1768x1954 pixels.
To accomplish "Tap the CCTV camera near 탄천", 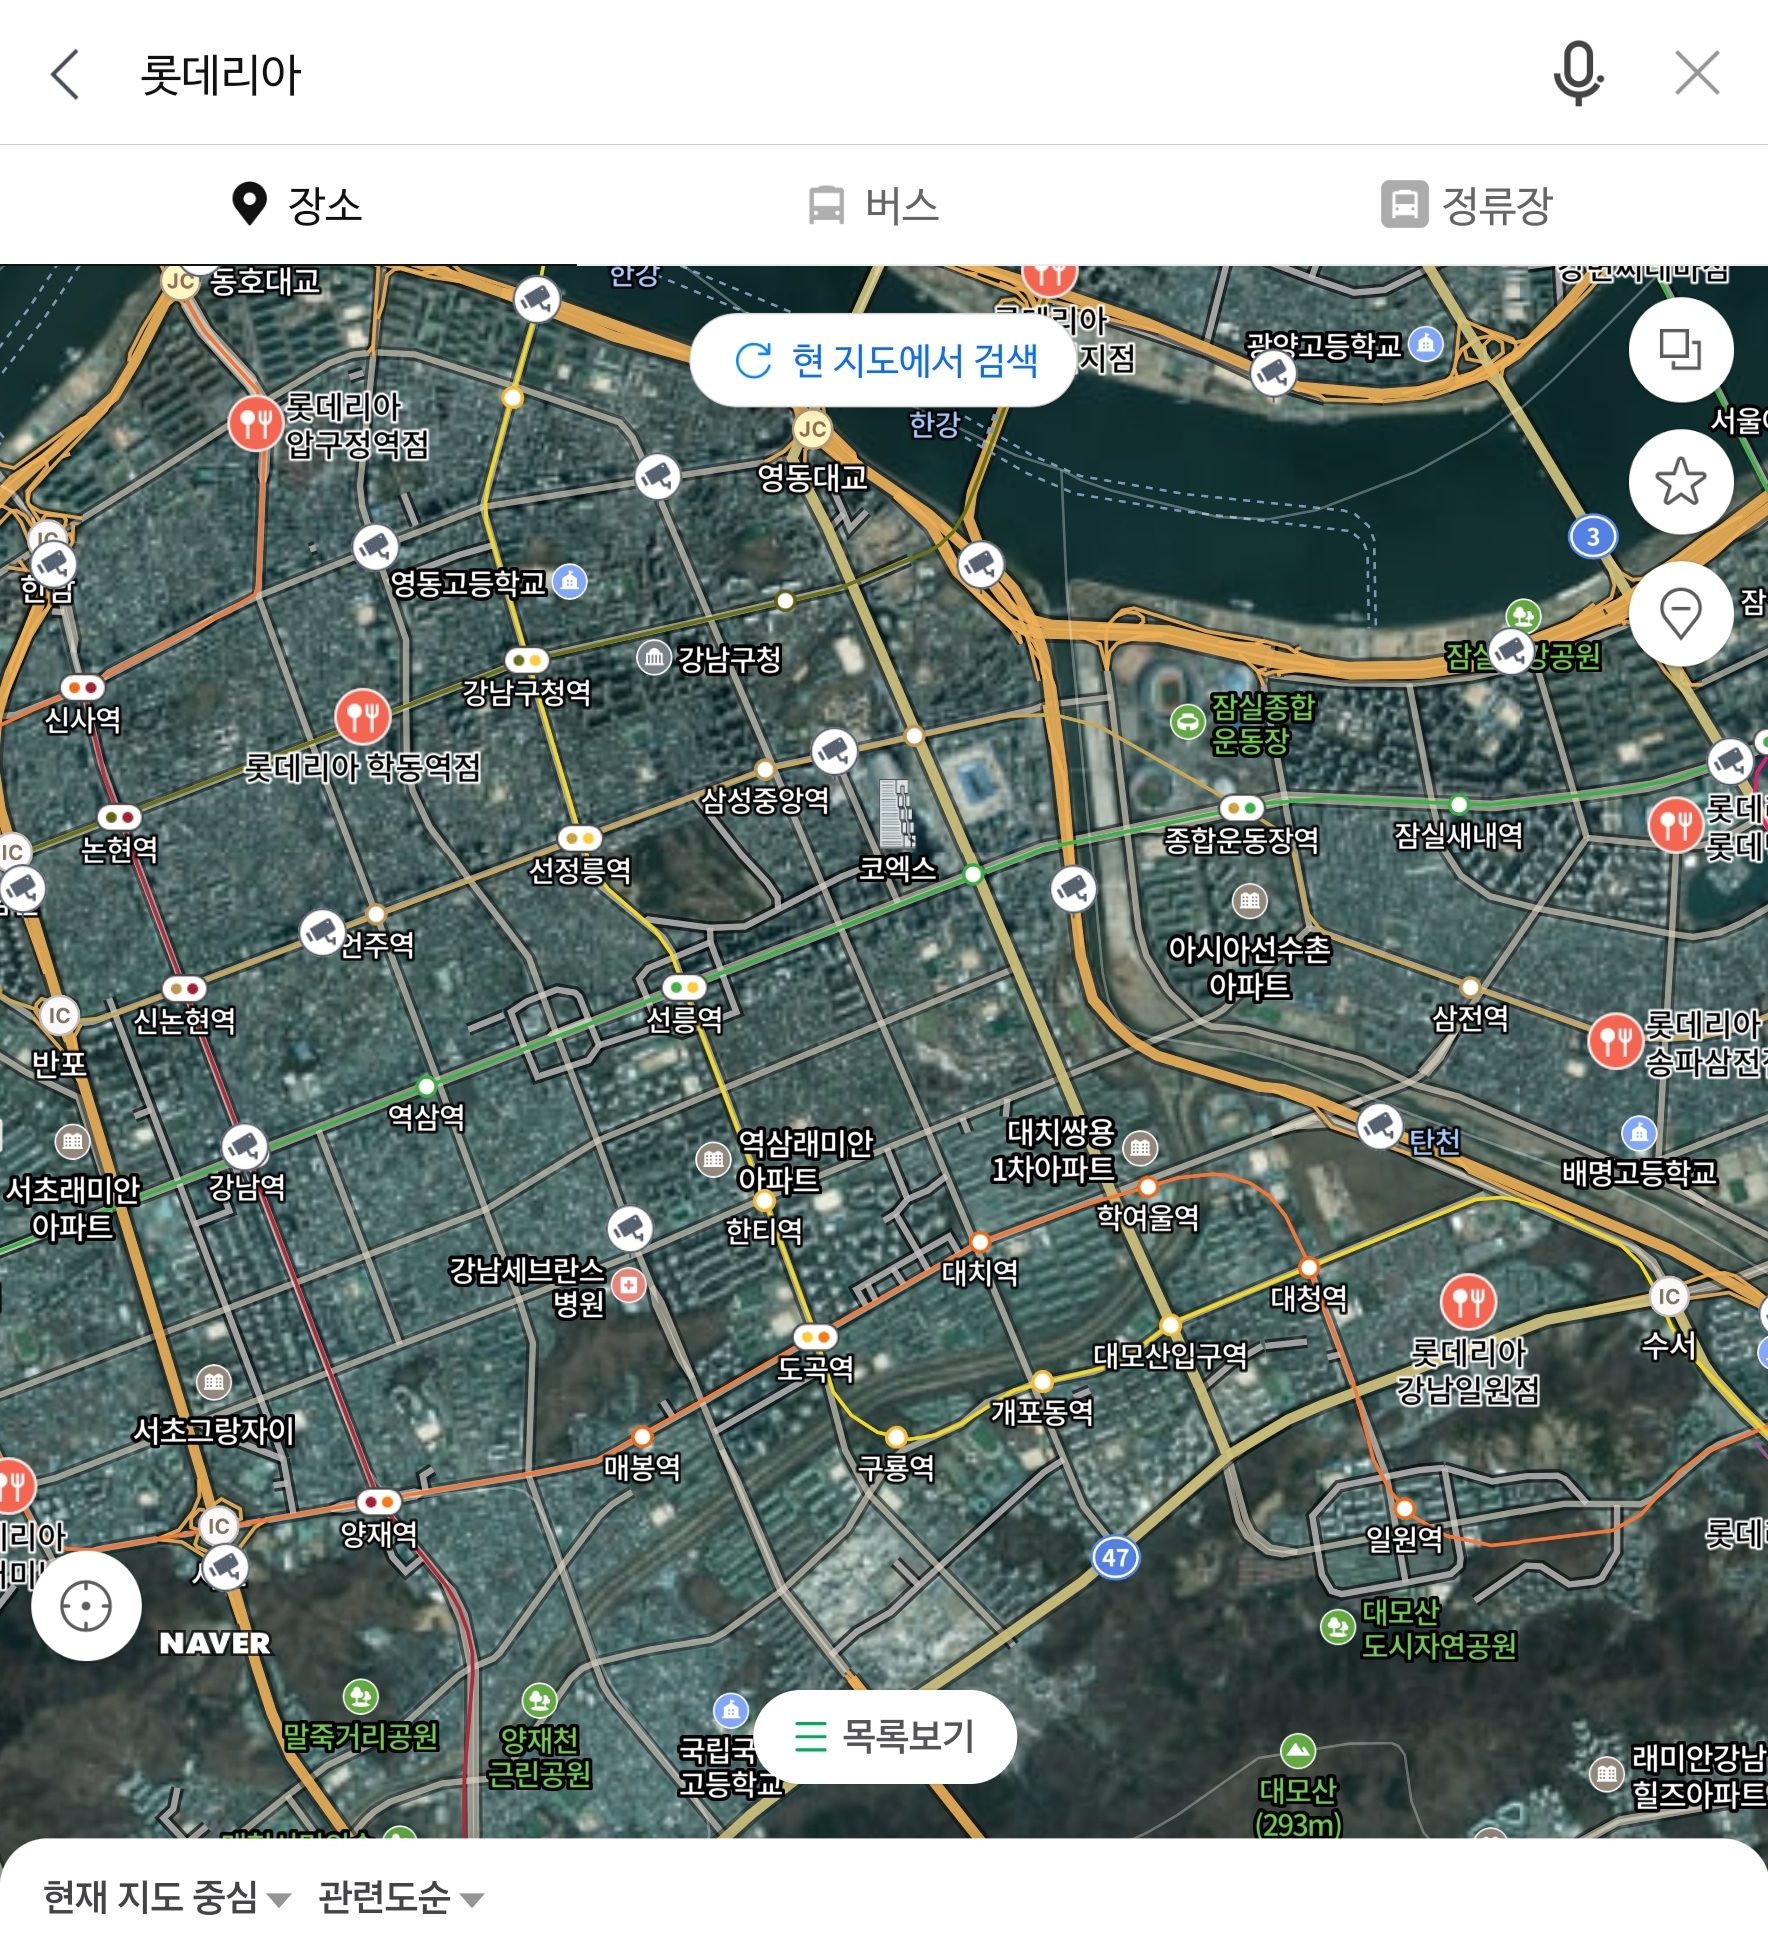I will [x=1380, y=1127].
